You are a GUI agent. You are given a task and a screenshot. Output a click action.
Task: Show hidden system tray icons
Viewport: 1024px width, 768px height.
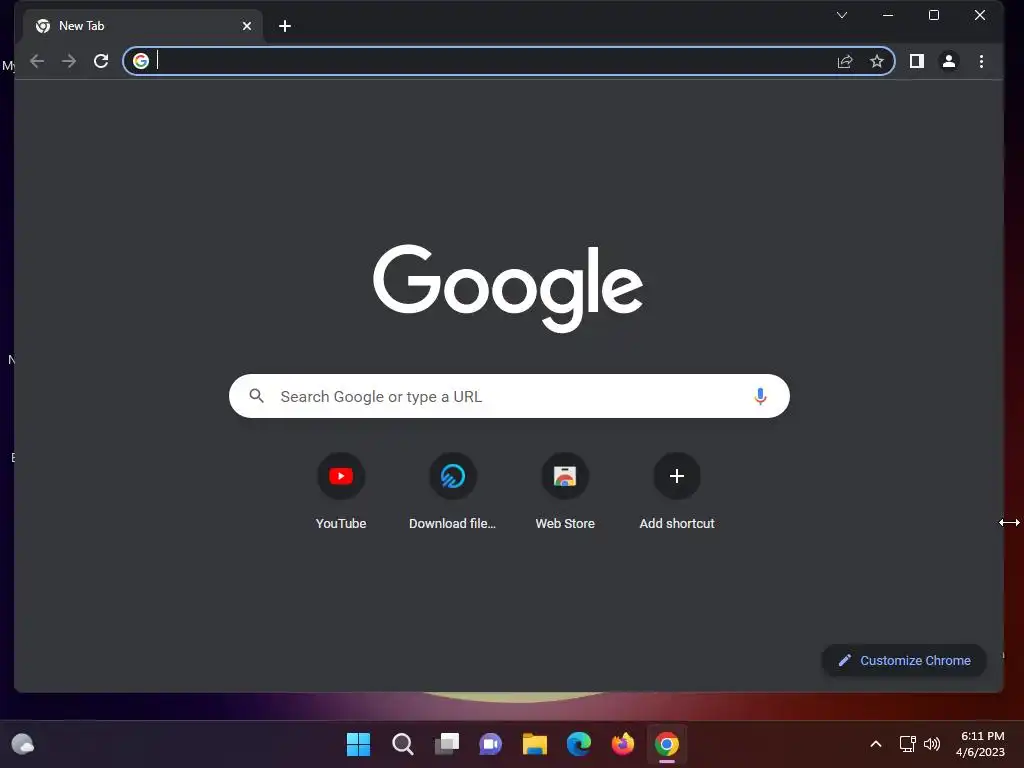876,744
